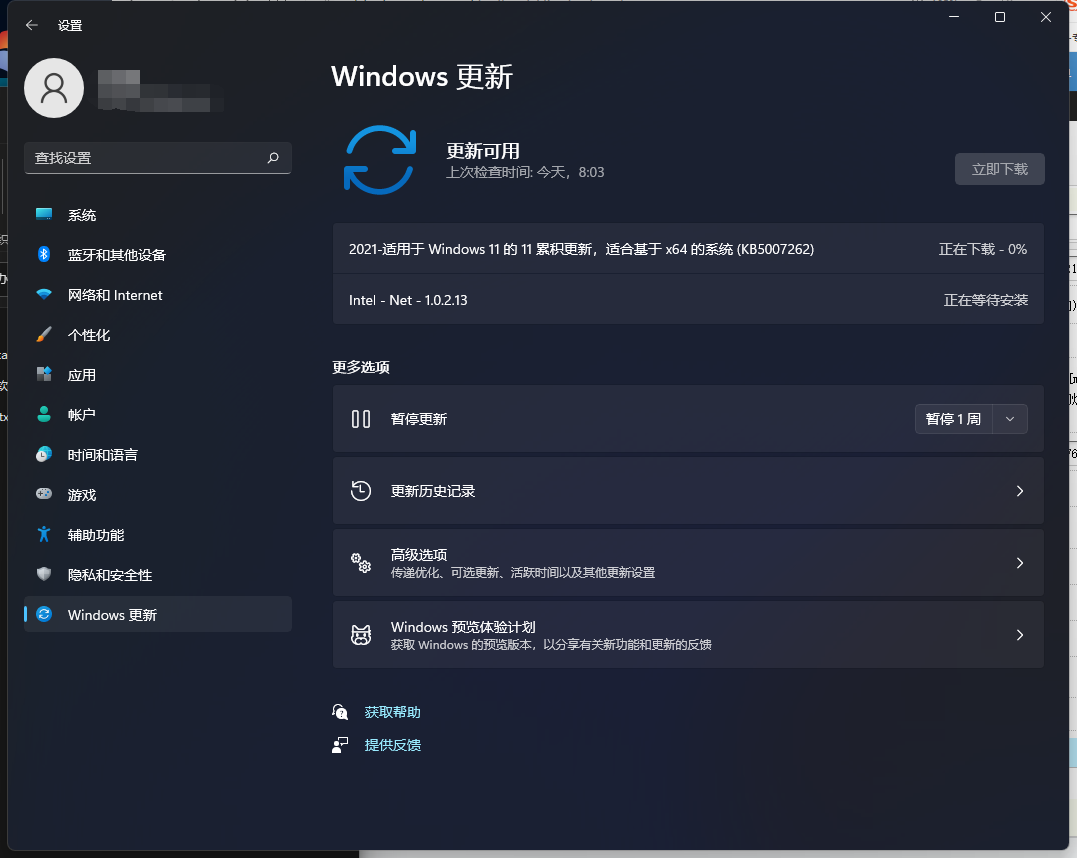Click the 系统 monitor icon
The height and width of the screenshot is (858, 1077).
44,214
